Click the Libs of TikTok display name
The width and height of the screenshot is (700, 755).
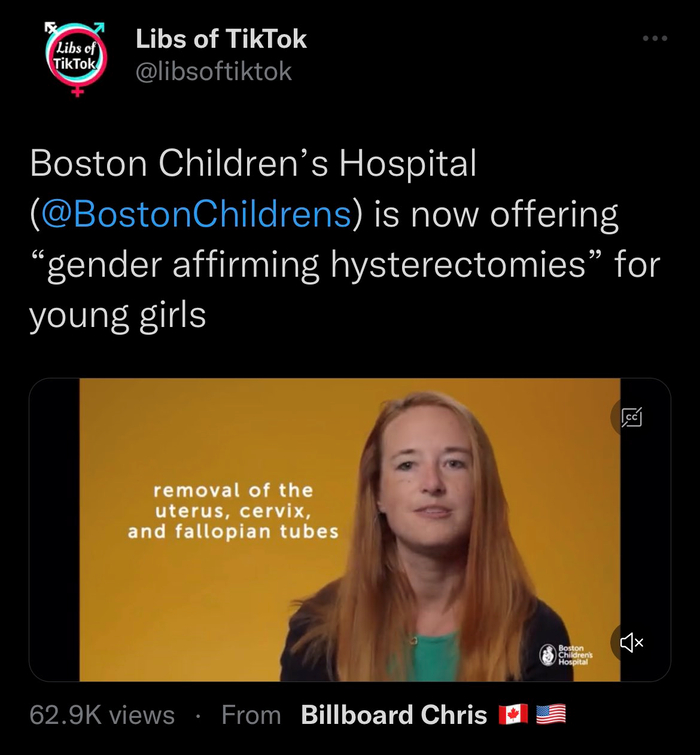[x=221, y=39]
